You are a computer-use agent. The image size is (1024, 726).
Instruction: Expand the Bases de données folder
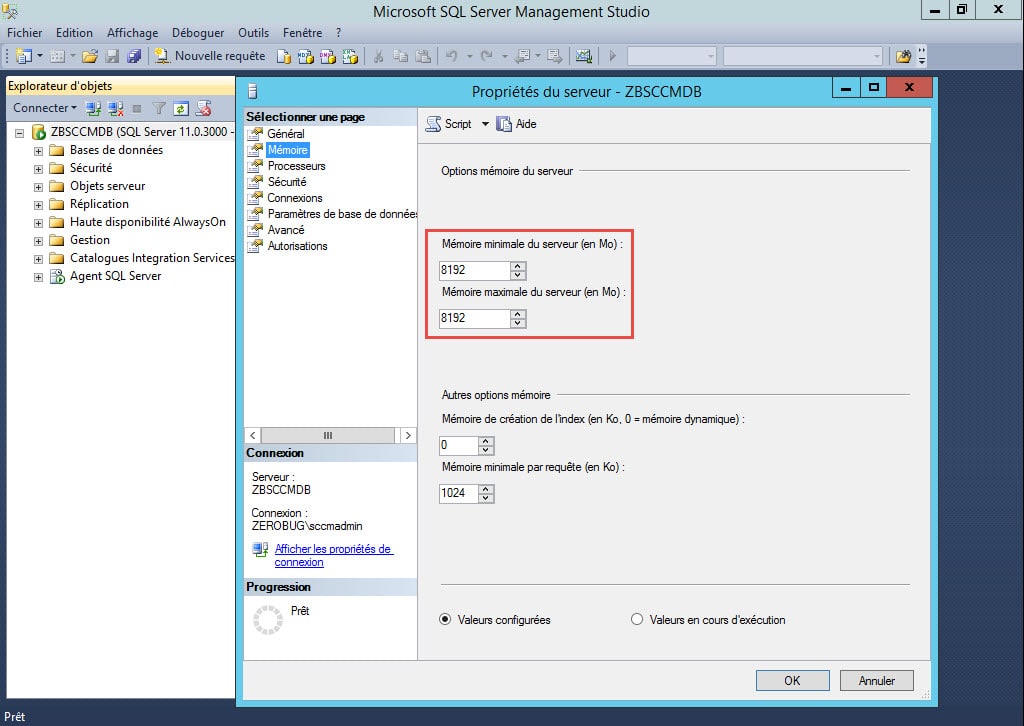point(38,151)
